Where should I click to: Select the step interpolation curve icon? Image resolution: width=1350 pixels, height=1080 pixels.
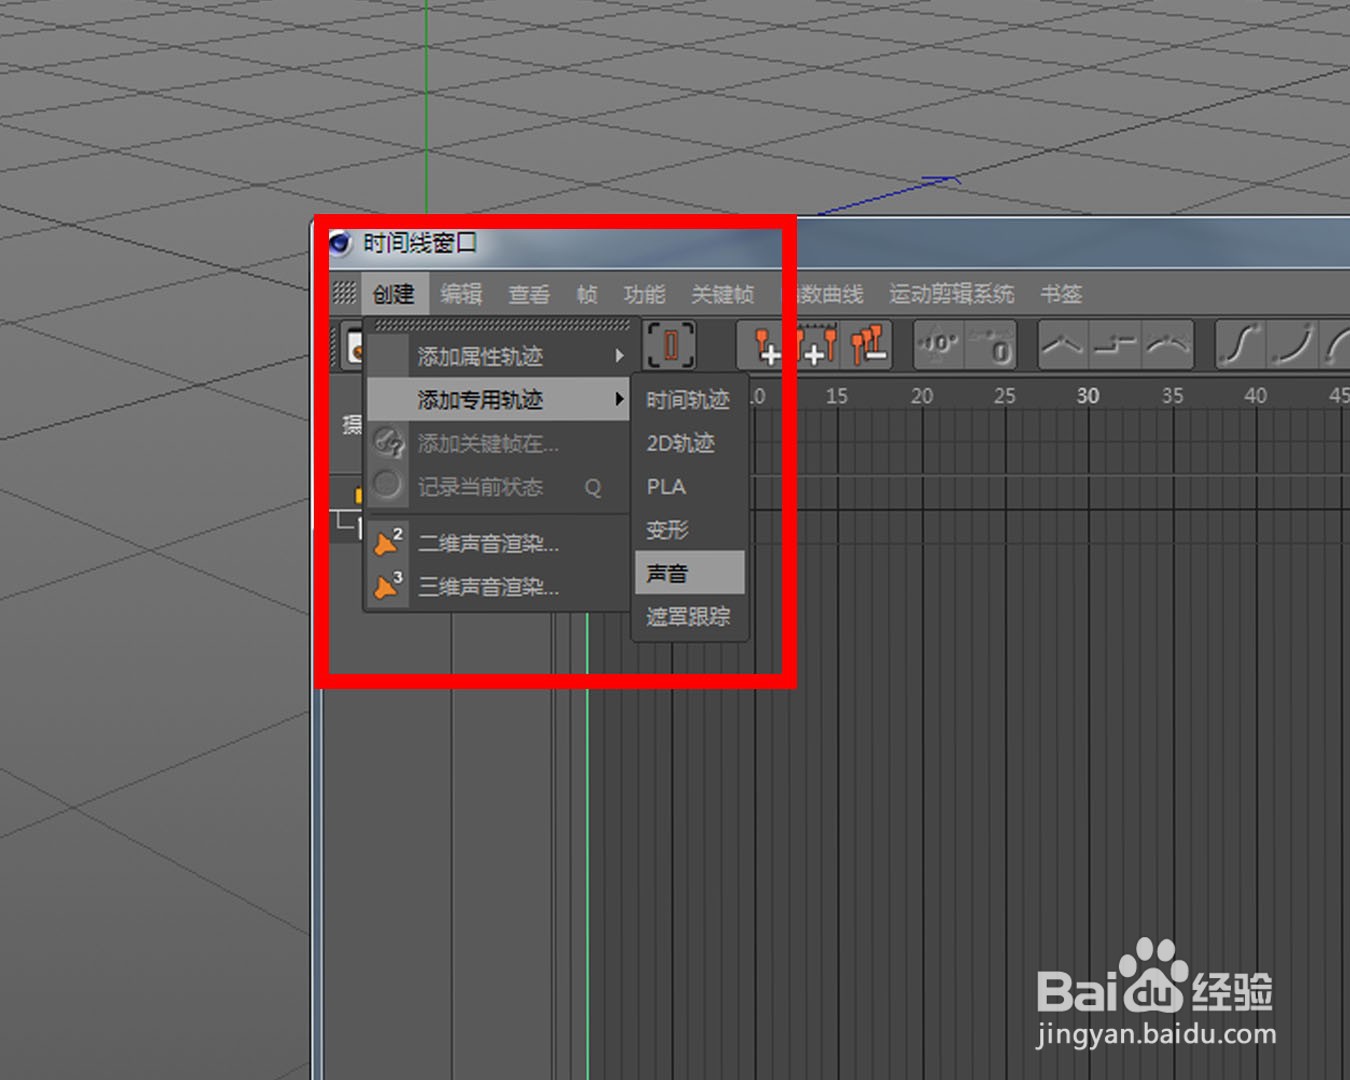[1117, 345]
